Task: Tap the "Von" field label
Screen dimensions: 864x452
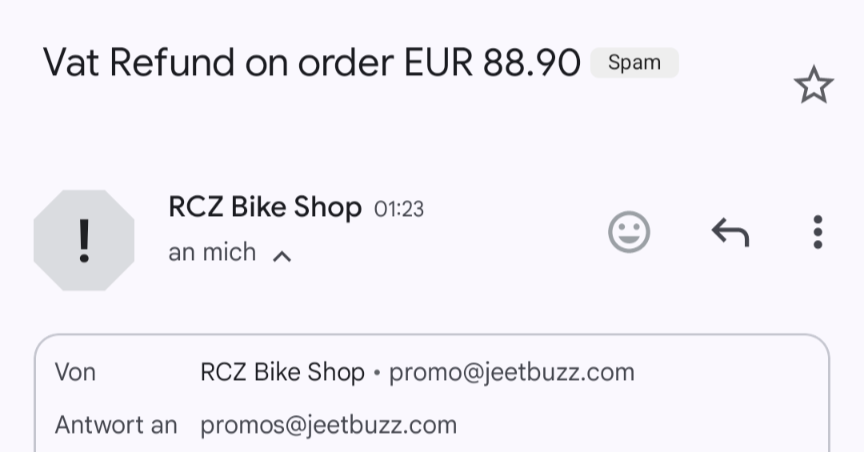Action: click(75, 373)
